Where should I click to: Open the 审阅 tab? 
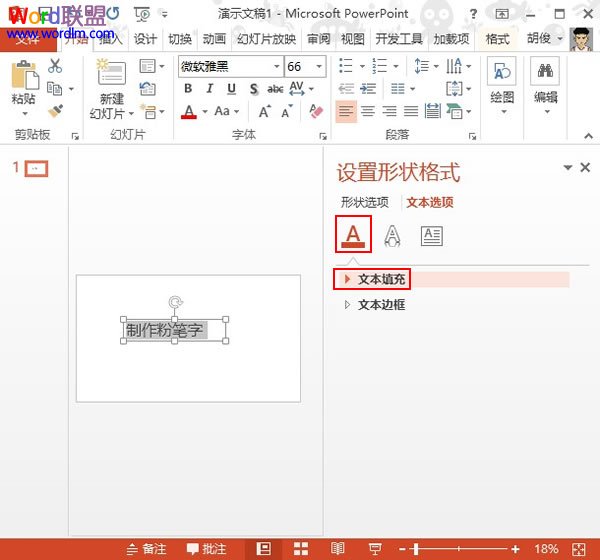pyautogui.click(x=318, y=39)
